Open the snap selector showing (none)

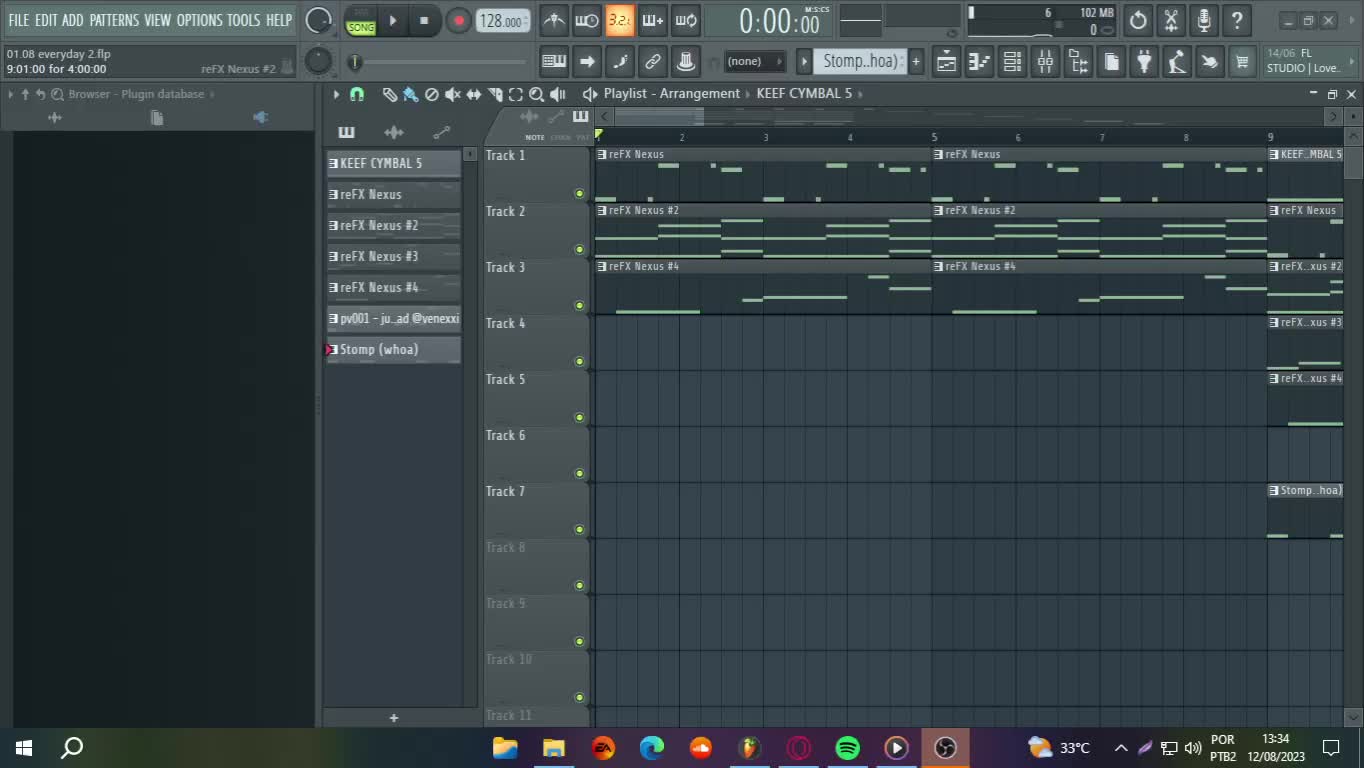[753, 62]
